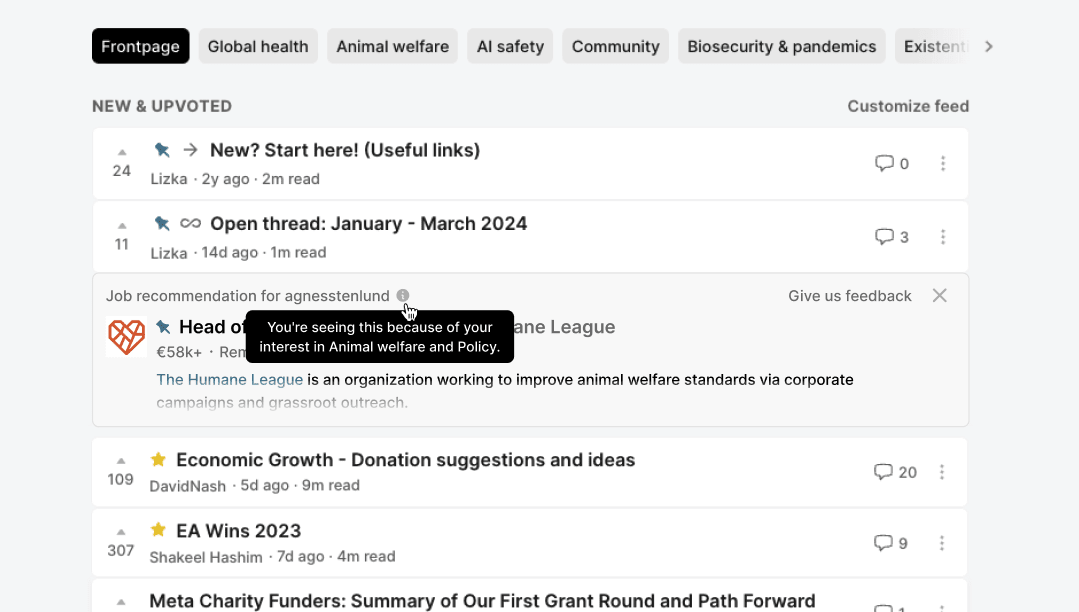Click The Humane League heart logo
1079x612 pixels.
click(x=126, y=337)
